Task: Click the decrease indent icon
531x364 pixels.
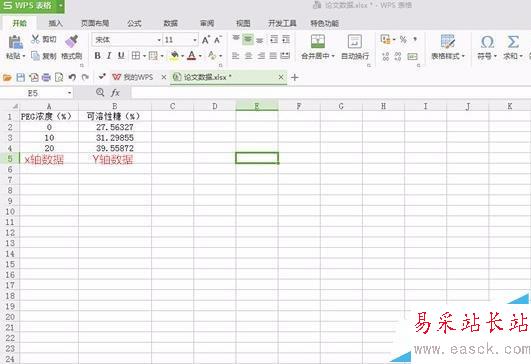Action: coord(274,40)
